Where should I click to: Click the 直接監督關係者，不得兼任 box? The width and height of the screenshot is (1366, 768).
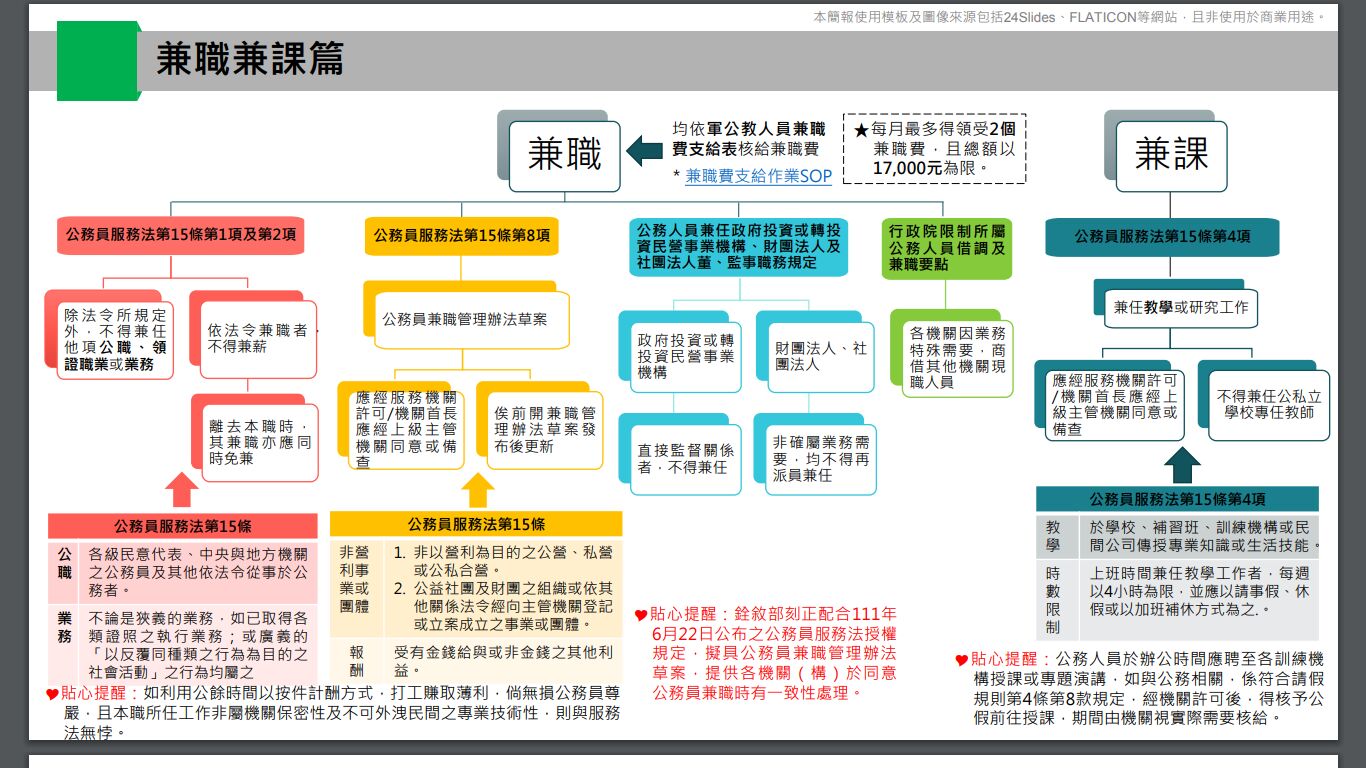(686, 459)
